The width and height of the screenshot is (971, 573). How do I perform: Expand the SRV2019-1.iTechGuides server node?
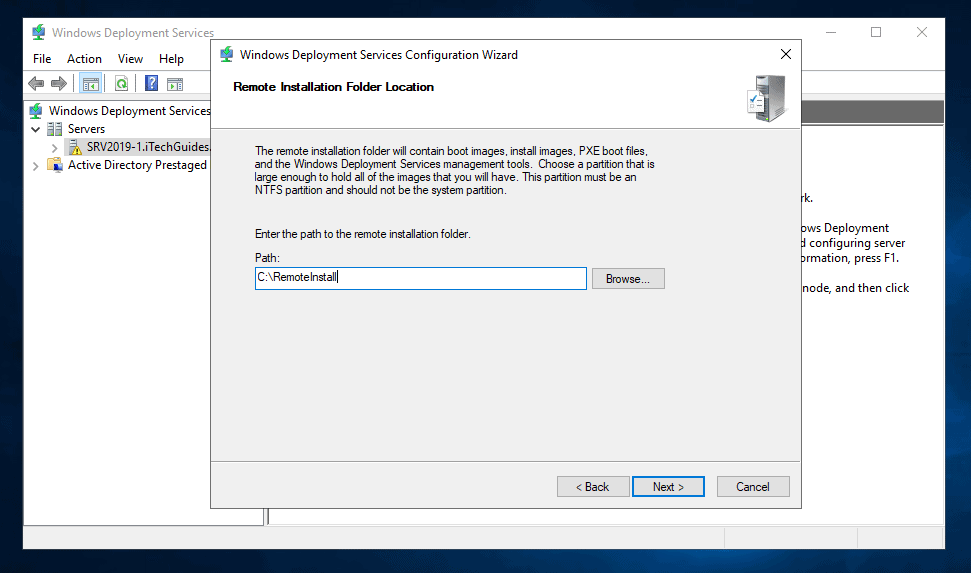(x=55, y=147)
